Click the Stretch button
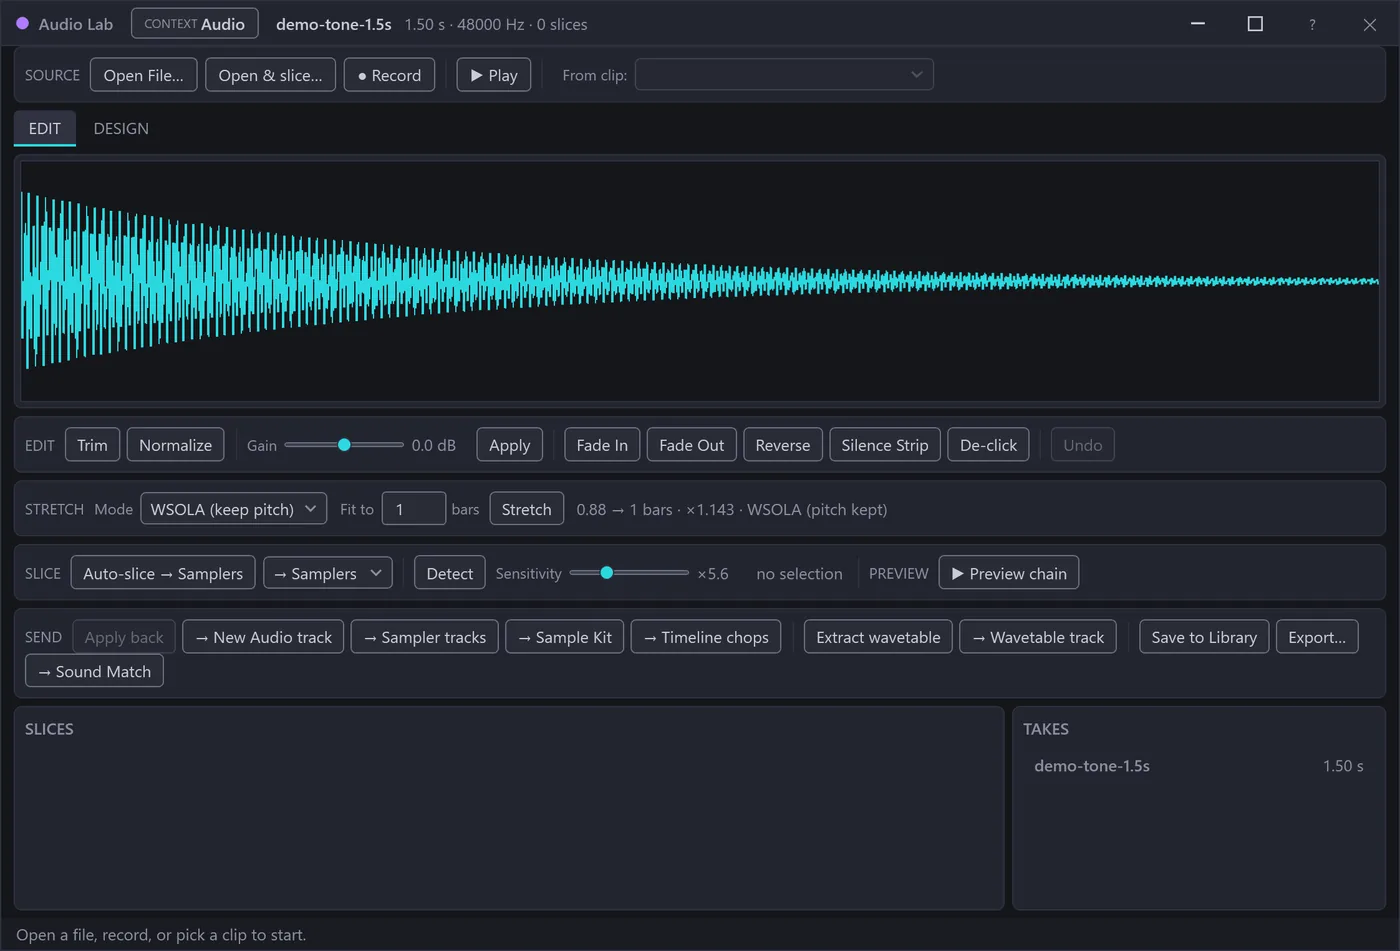Image resolution: width=1400 pixels, height=951 pixels. coord(526,509)
